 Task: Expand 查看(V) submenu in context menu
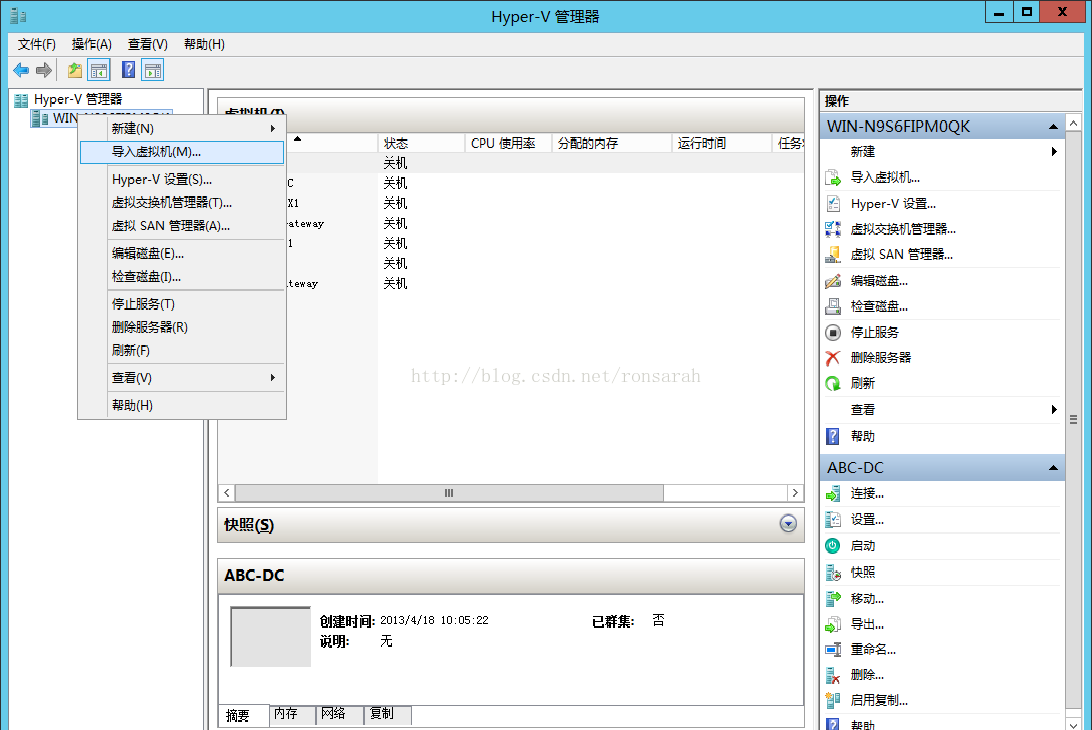[182, 378]
